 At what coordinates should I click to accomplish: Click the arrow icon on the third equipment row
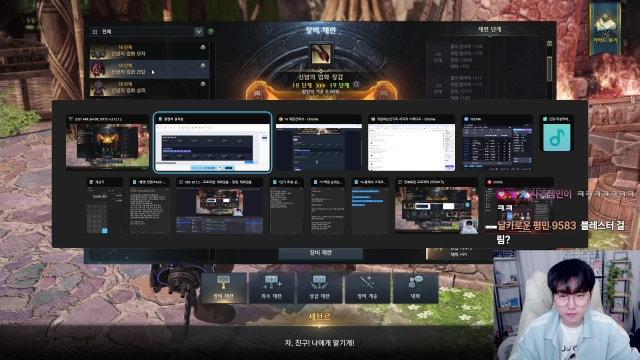(x=203, y=84)
